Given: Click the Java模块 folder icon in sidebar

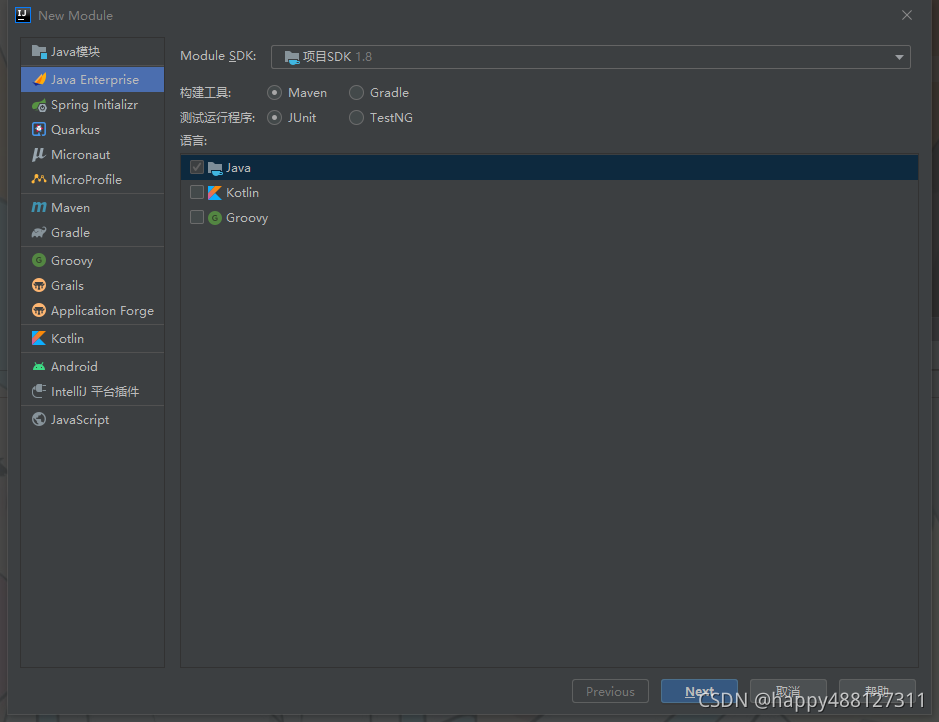Looking at the screenshot, I should 39,52.
